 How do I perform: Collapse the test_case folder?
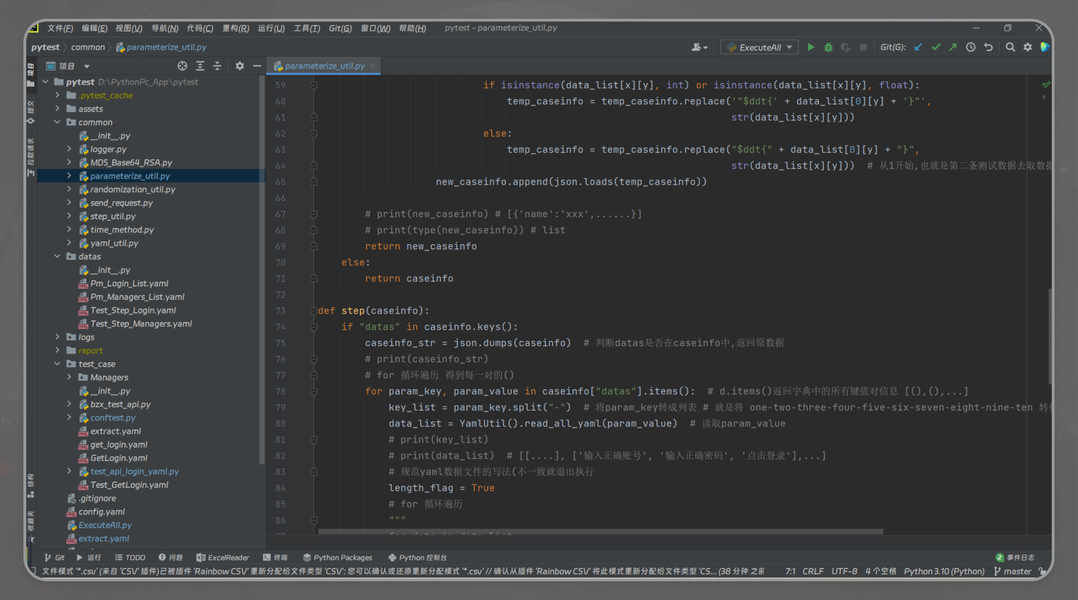58,364
